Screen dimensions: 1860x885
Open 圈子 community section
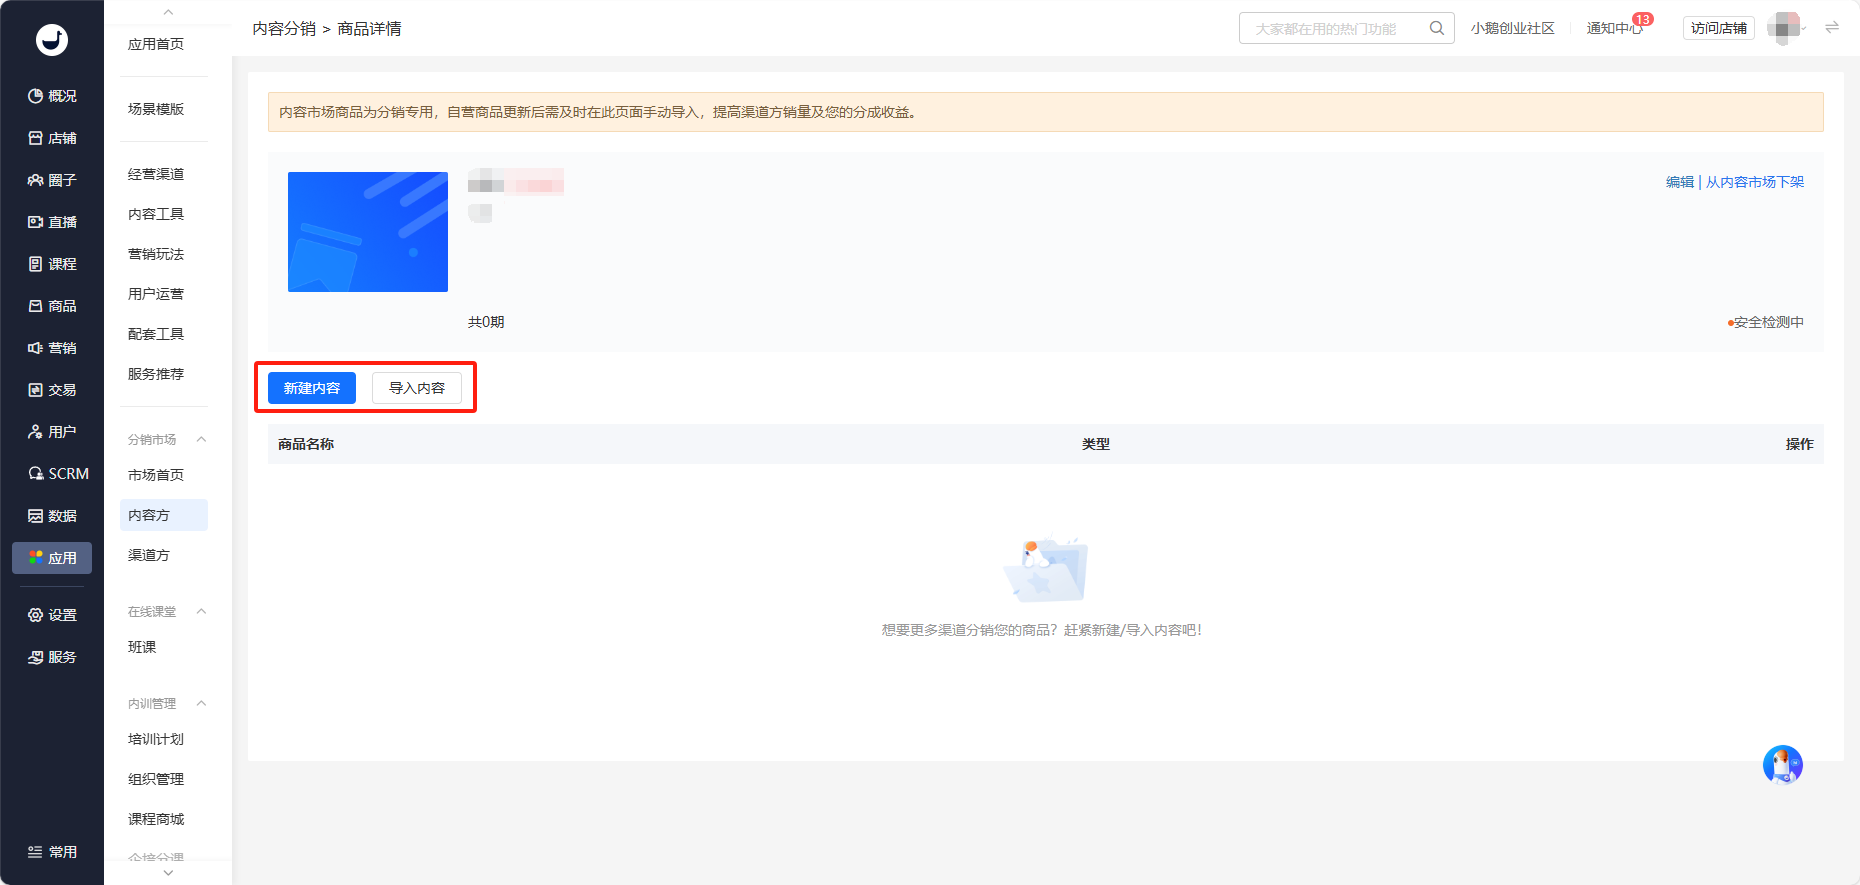pos(52,180)
